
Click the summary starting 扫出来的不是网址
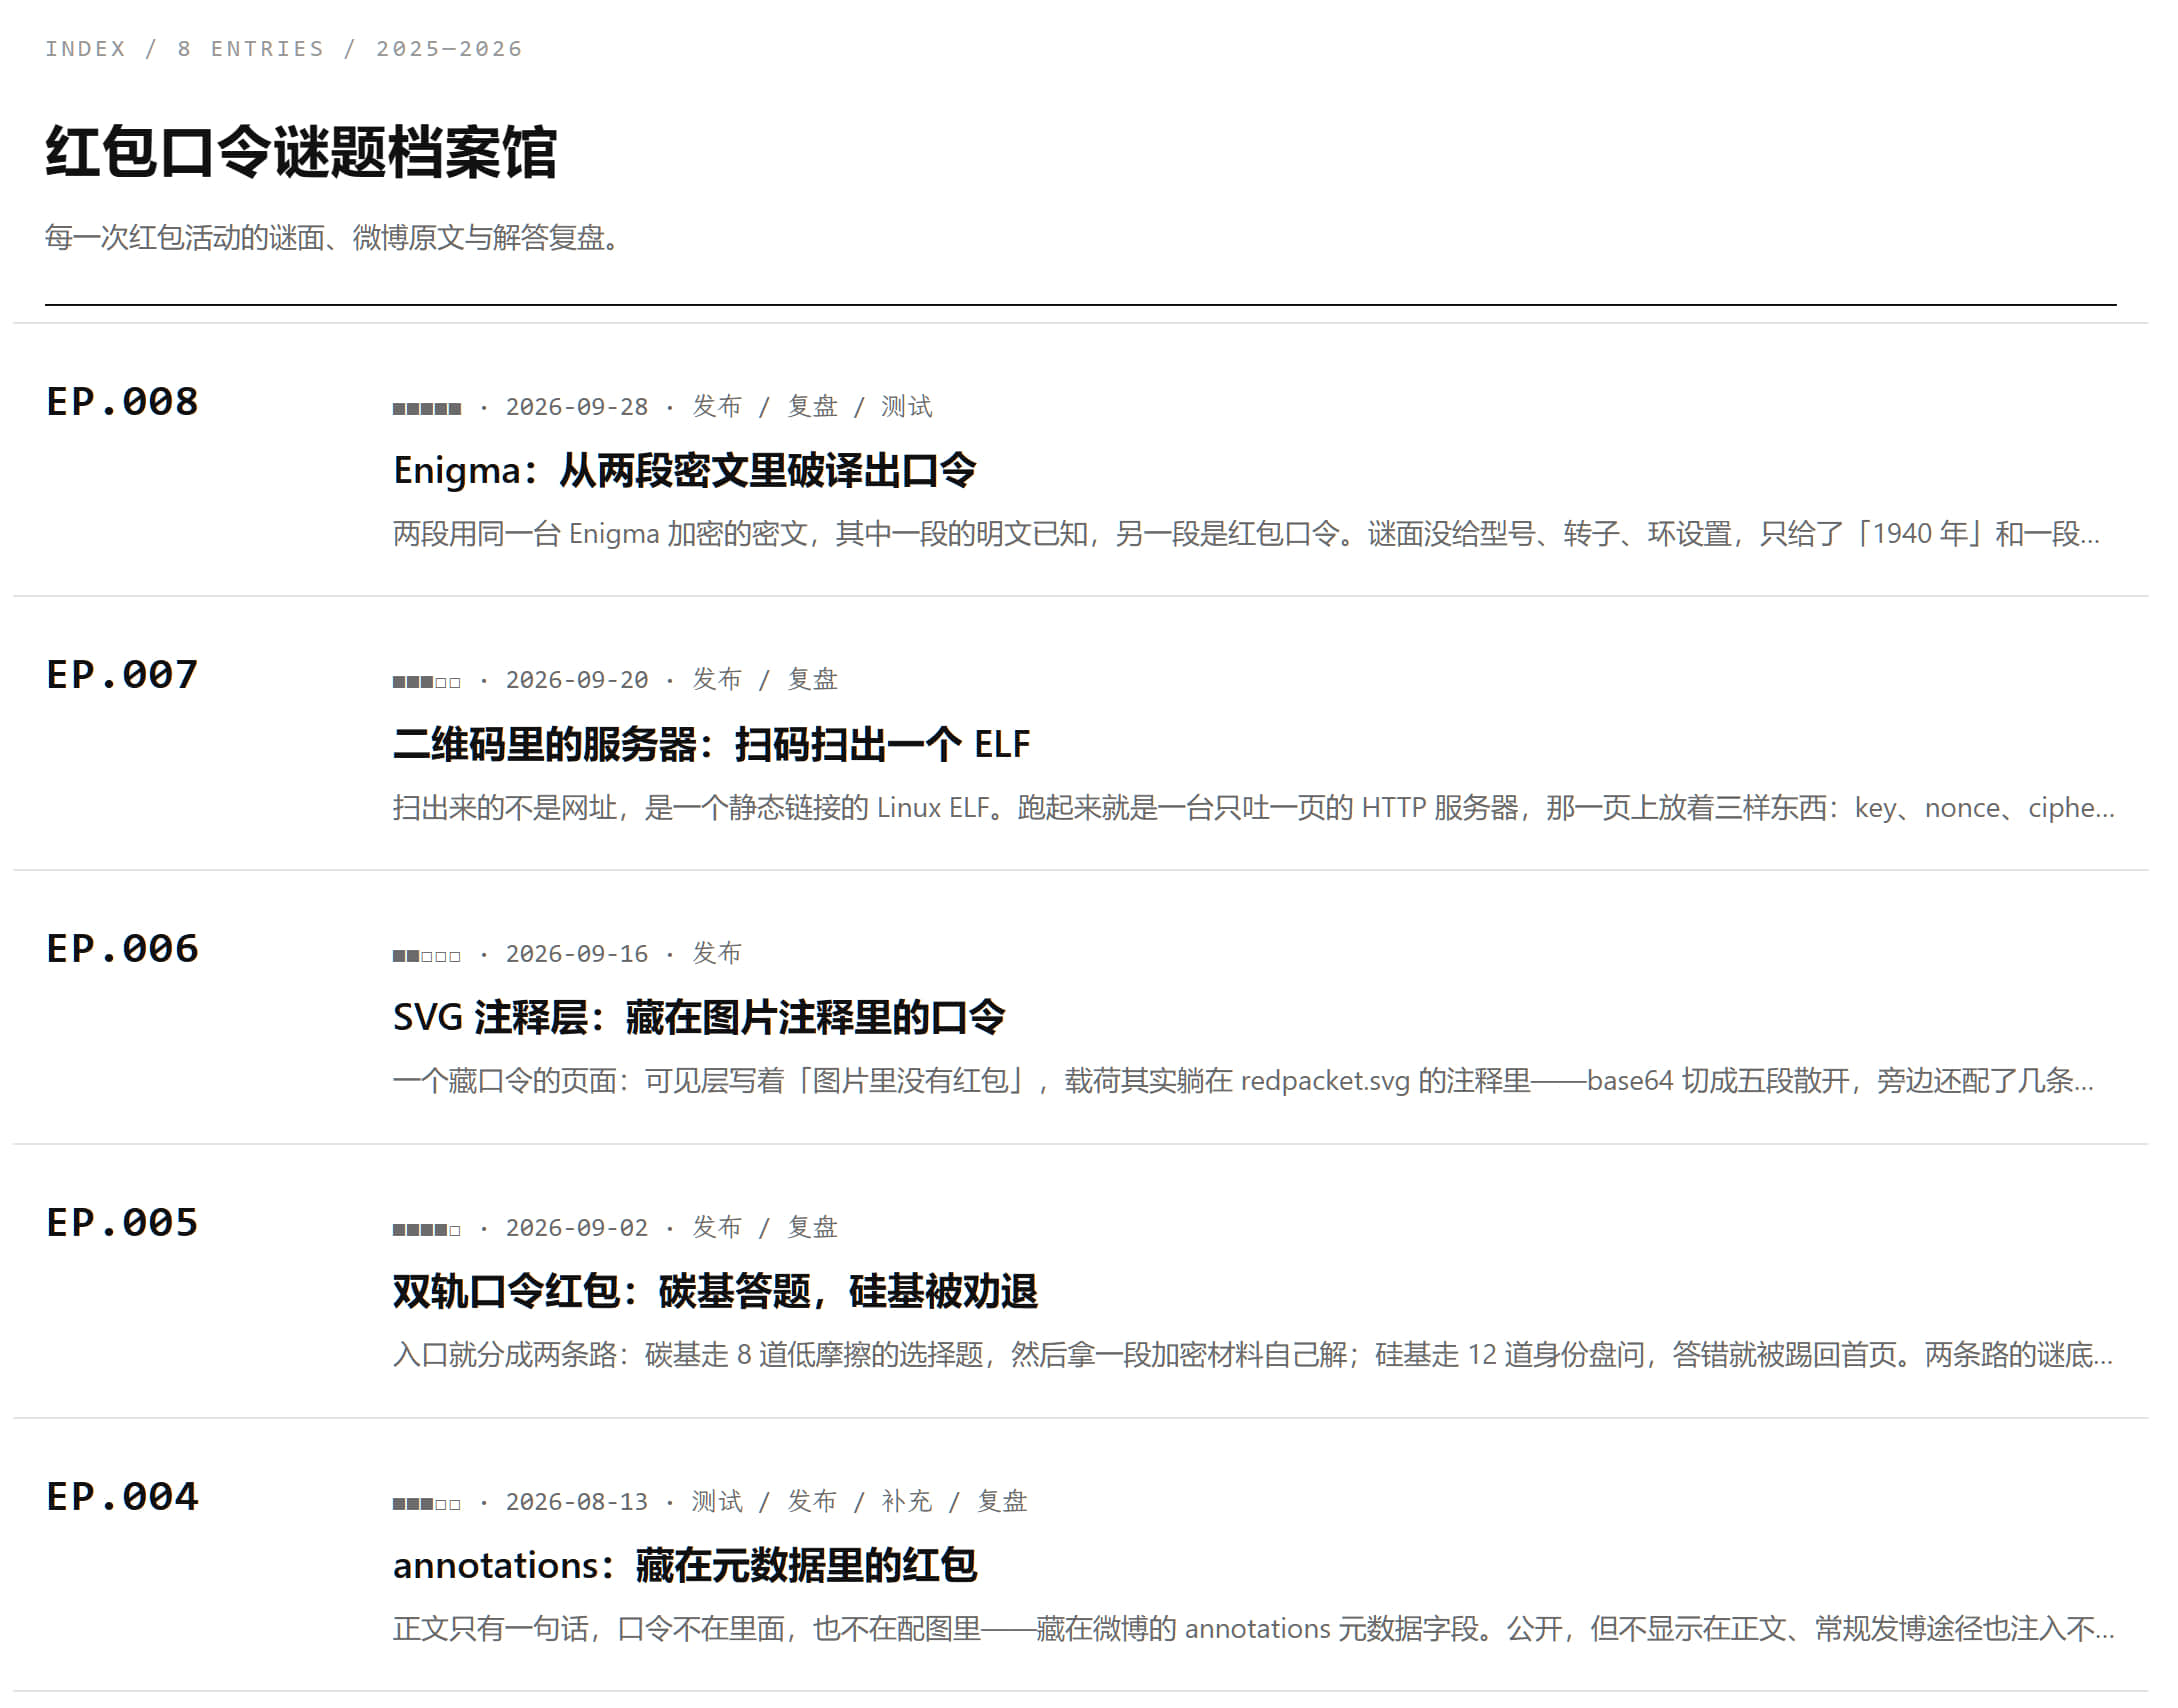pyautogui.click(x=1254, y=808)
